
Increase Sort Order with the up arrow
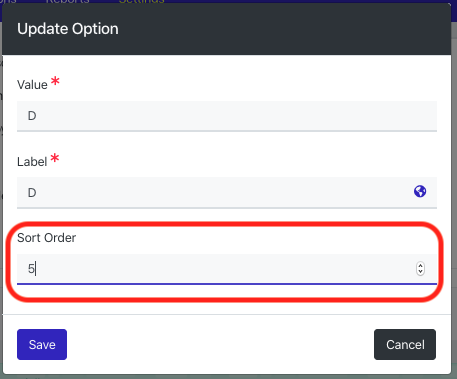[x=420, y=265]
